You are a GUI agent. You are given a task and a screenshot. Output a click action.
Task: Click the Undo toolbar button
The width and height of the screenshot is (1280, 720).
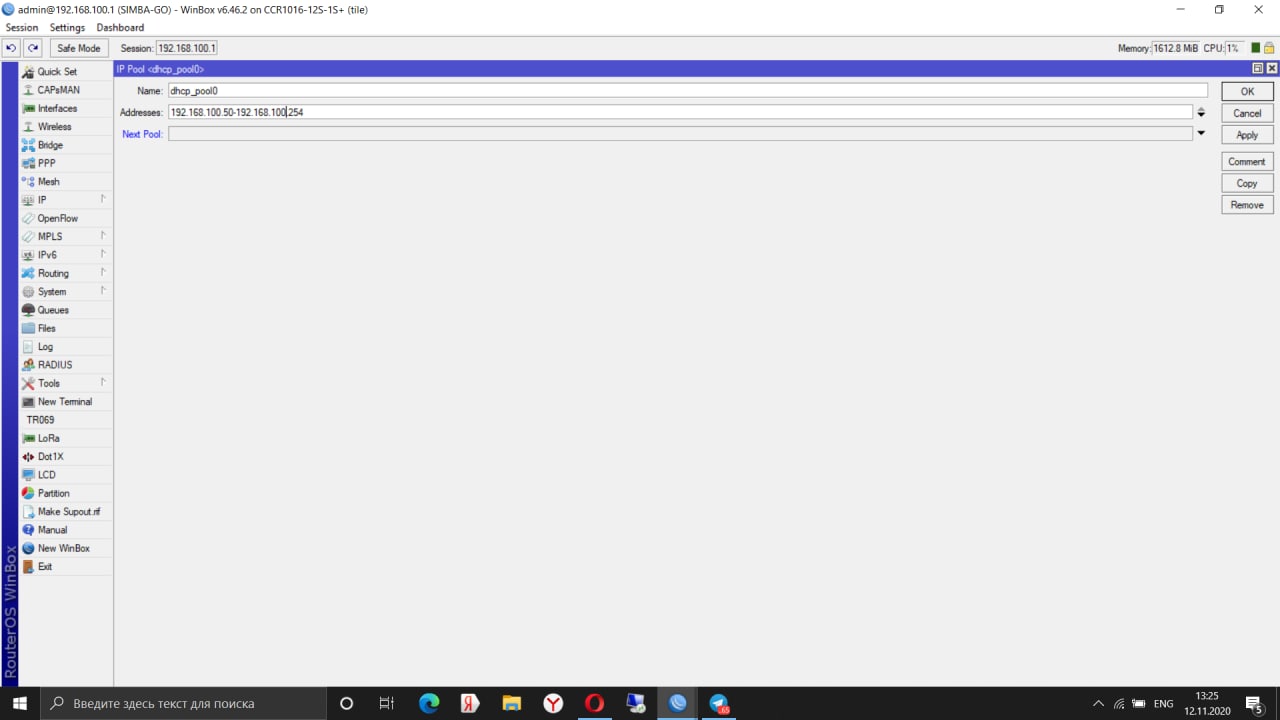[x=12, y=48]
